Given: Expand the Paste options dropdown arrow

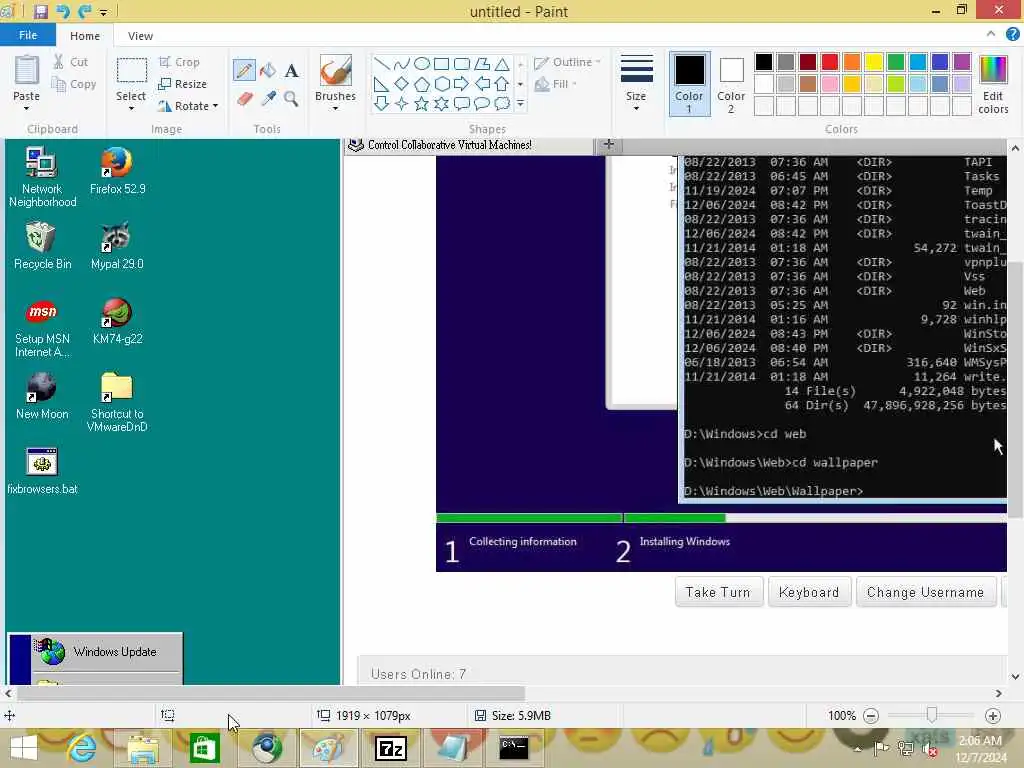Looking at the screenshot, I should [x=26, y=108].
